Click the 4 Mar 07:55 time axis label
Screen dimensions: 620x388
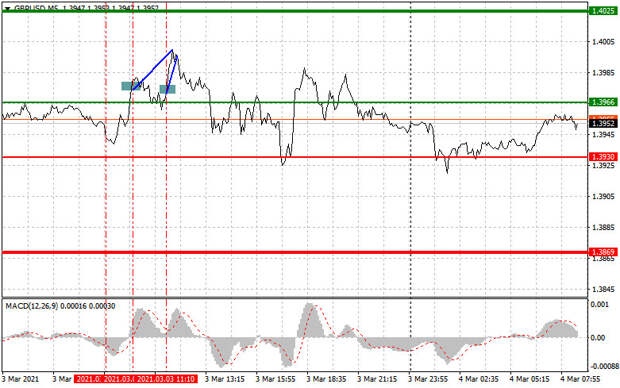tap(580, 379)
